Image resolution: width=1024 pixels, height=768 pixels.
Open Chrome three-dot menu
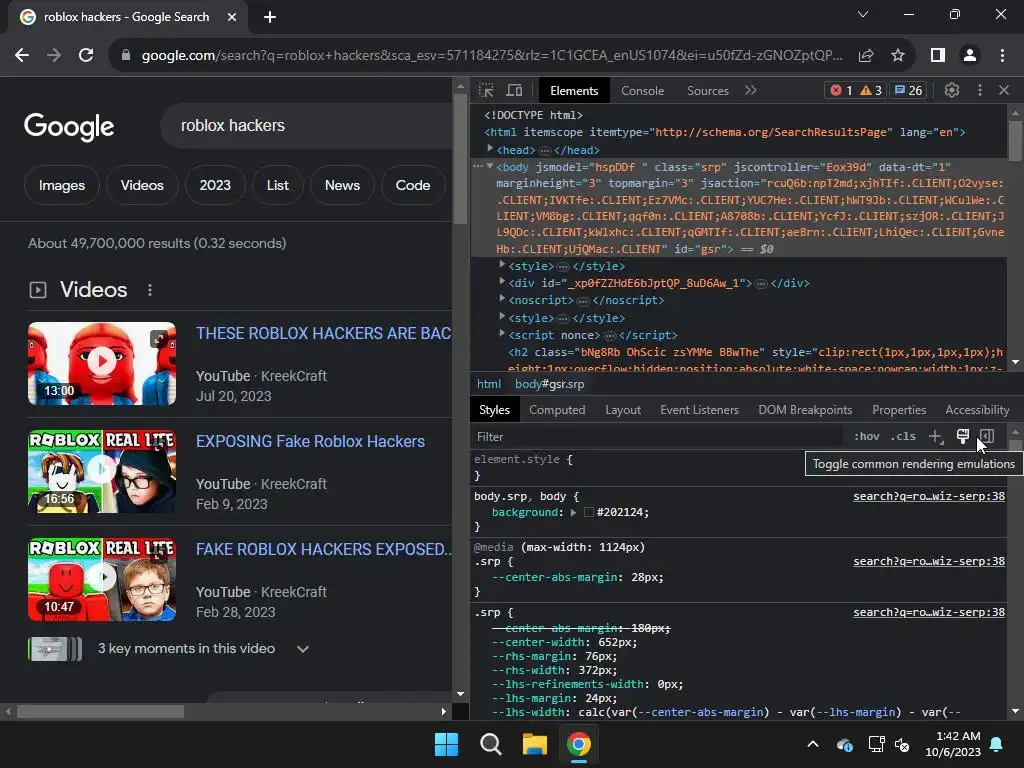click(1002, 56)
